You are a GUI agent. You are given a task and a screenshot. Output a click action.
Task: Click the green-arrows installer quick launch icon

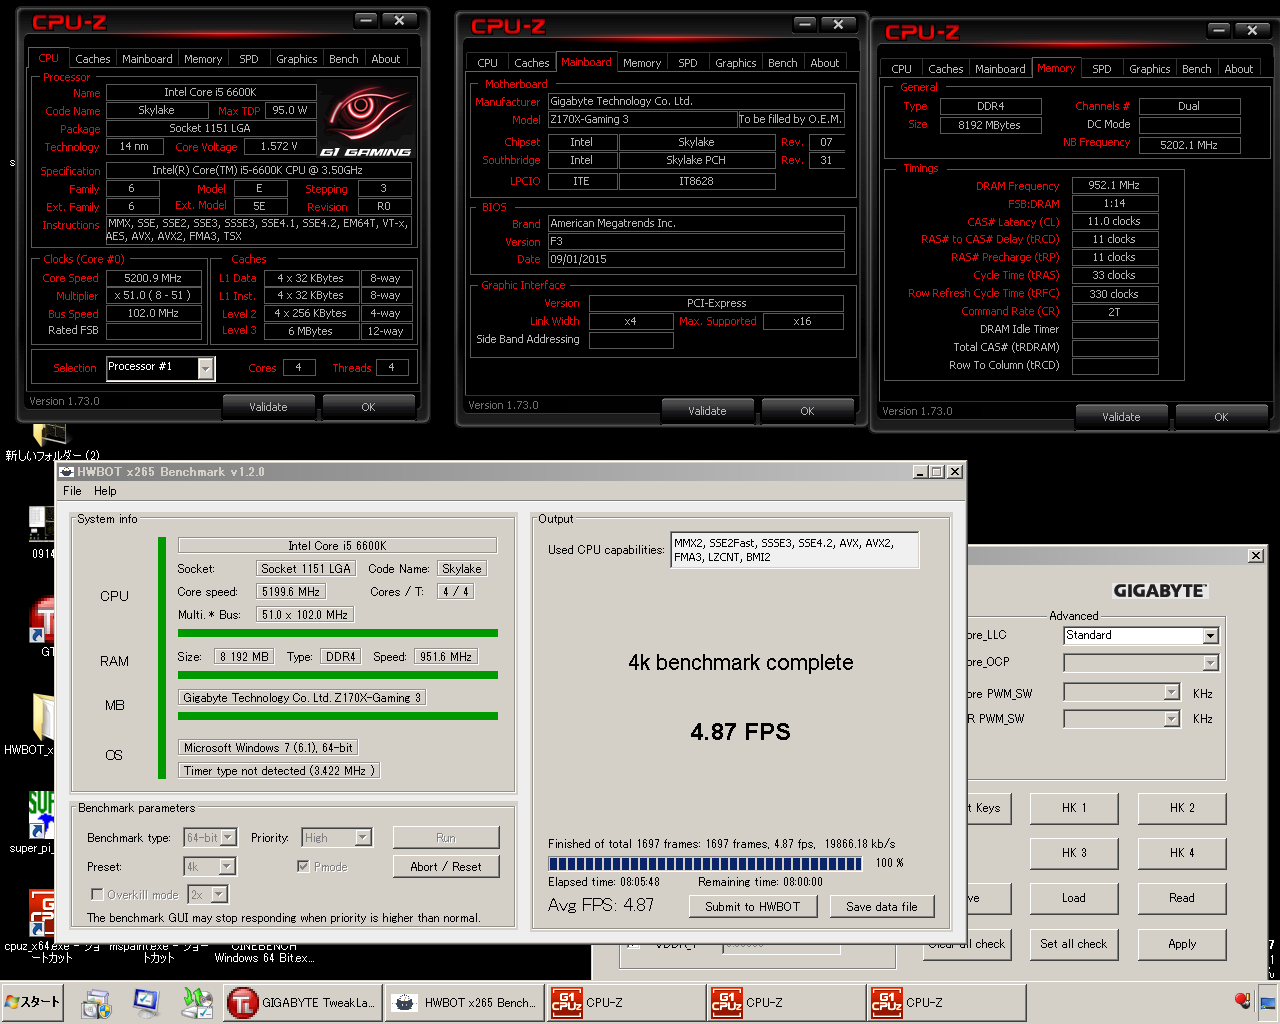coord(197,1003)
